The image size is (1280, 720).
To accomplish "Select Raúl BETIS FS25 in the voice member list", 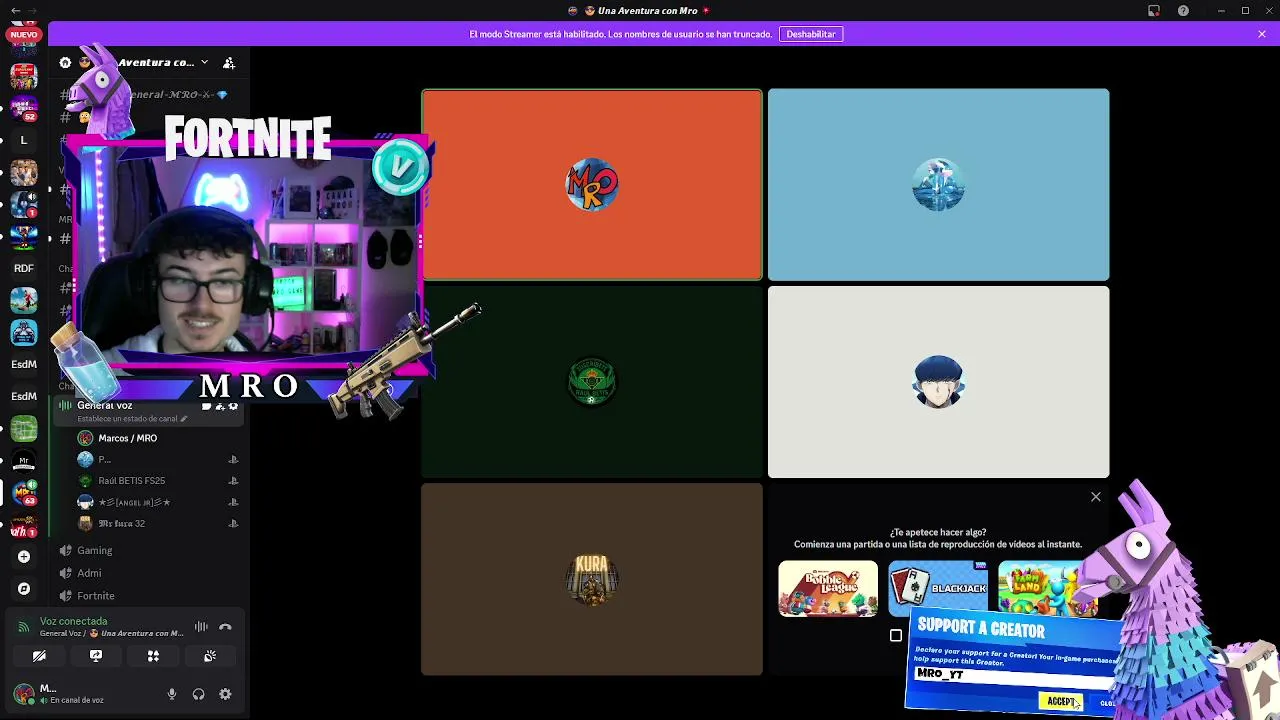I will [x=132, y=481].
